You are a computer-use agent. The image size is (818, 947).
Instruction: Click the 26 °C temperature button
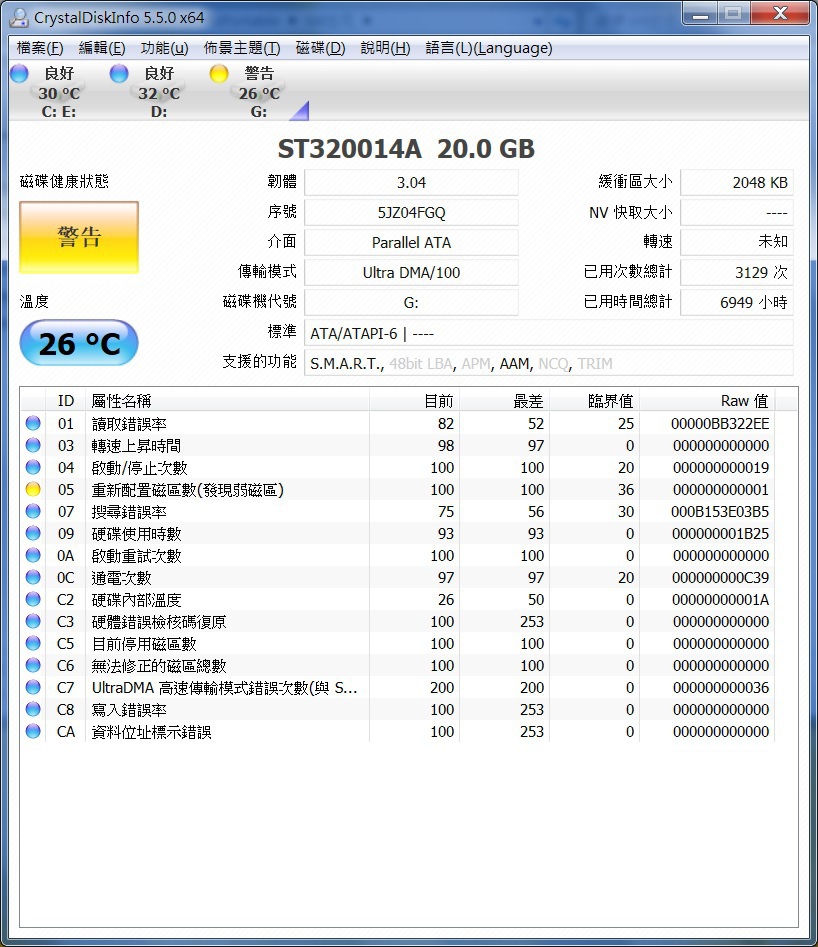(x=79, y=343)
